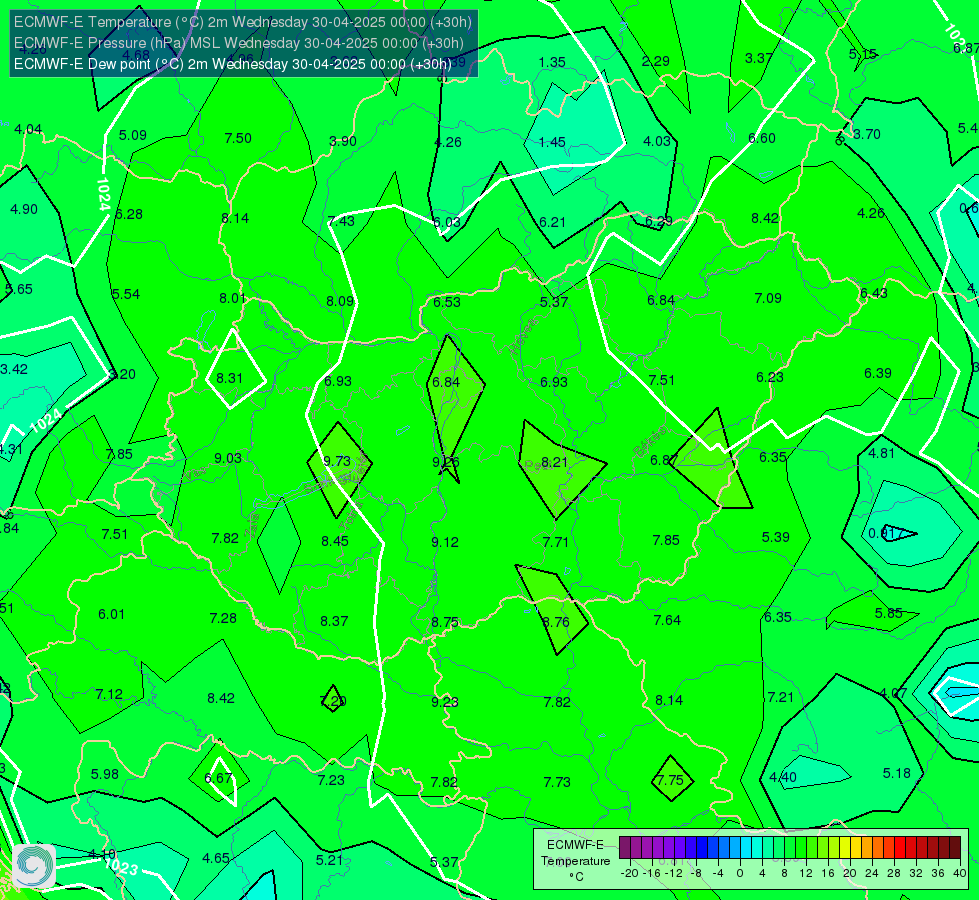Click the 7.43 grid value
This screenshot has height=900, width=979.
pos(341,221)
